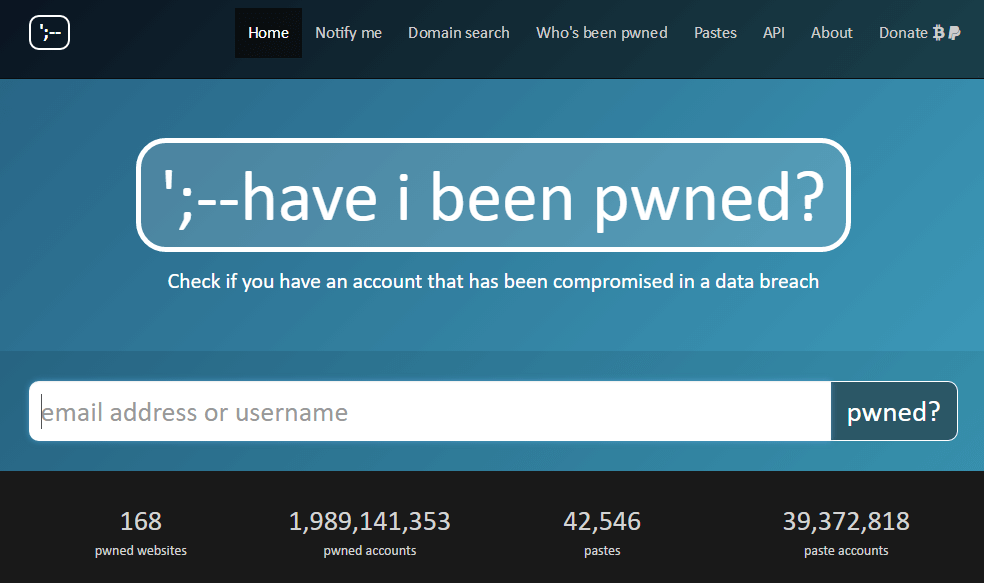Visit the About page
The width and height of the screenshot is (984, 583).
(831, 33)
